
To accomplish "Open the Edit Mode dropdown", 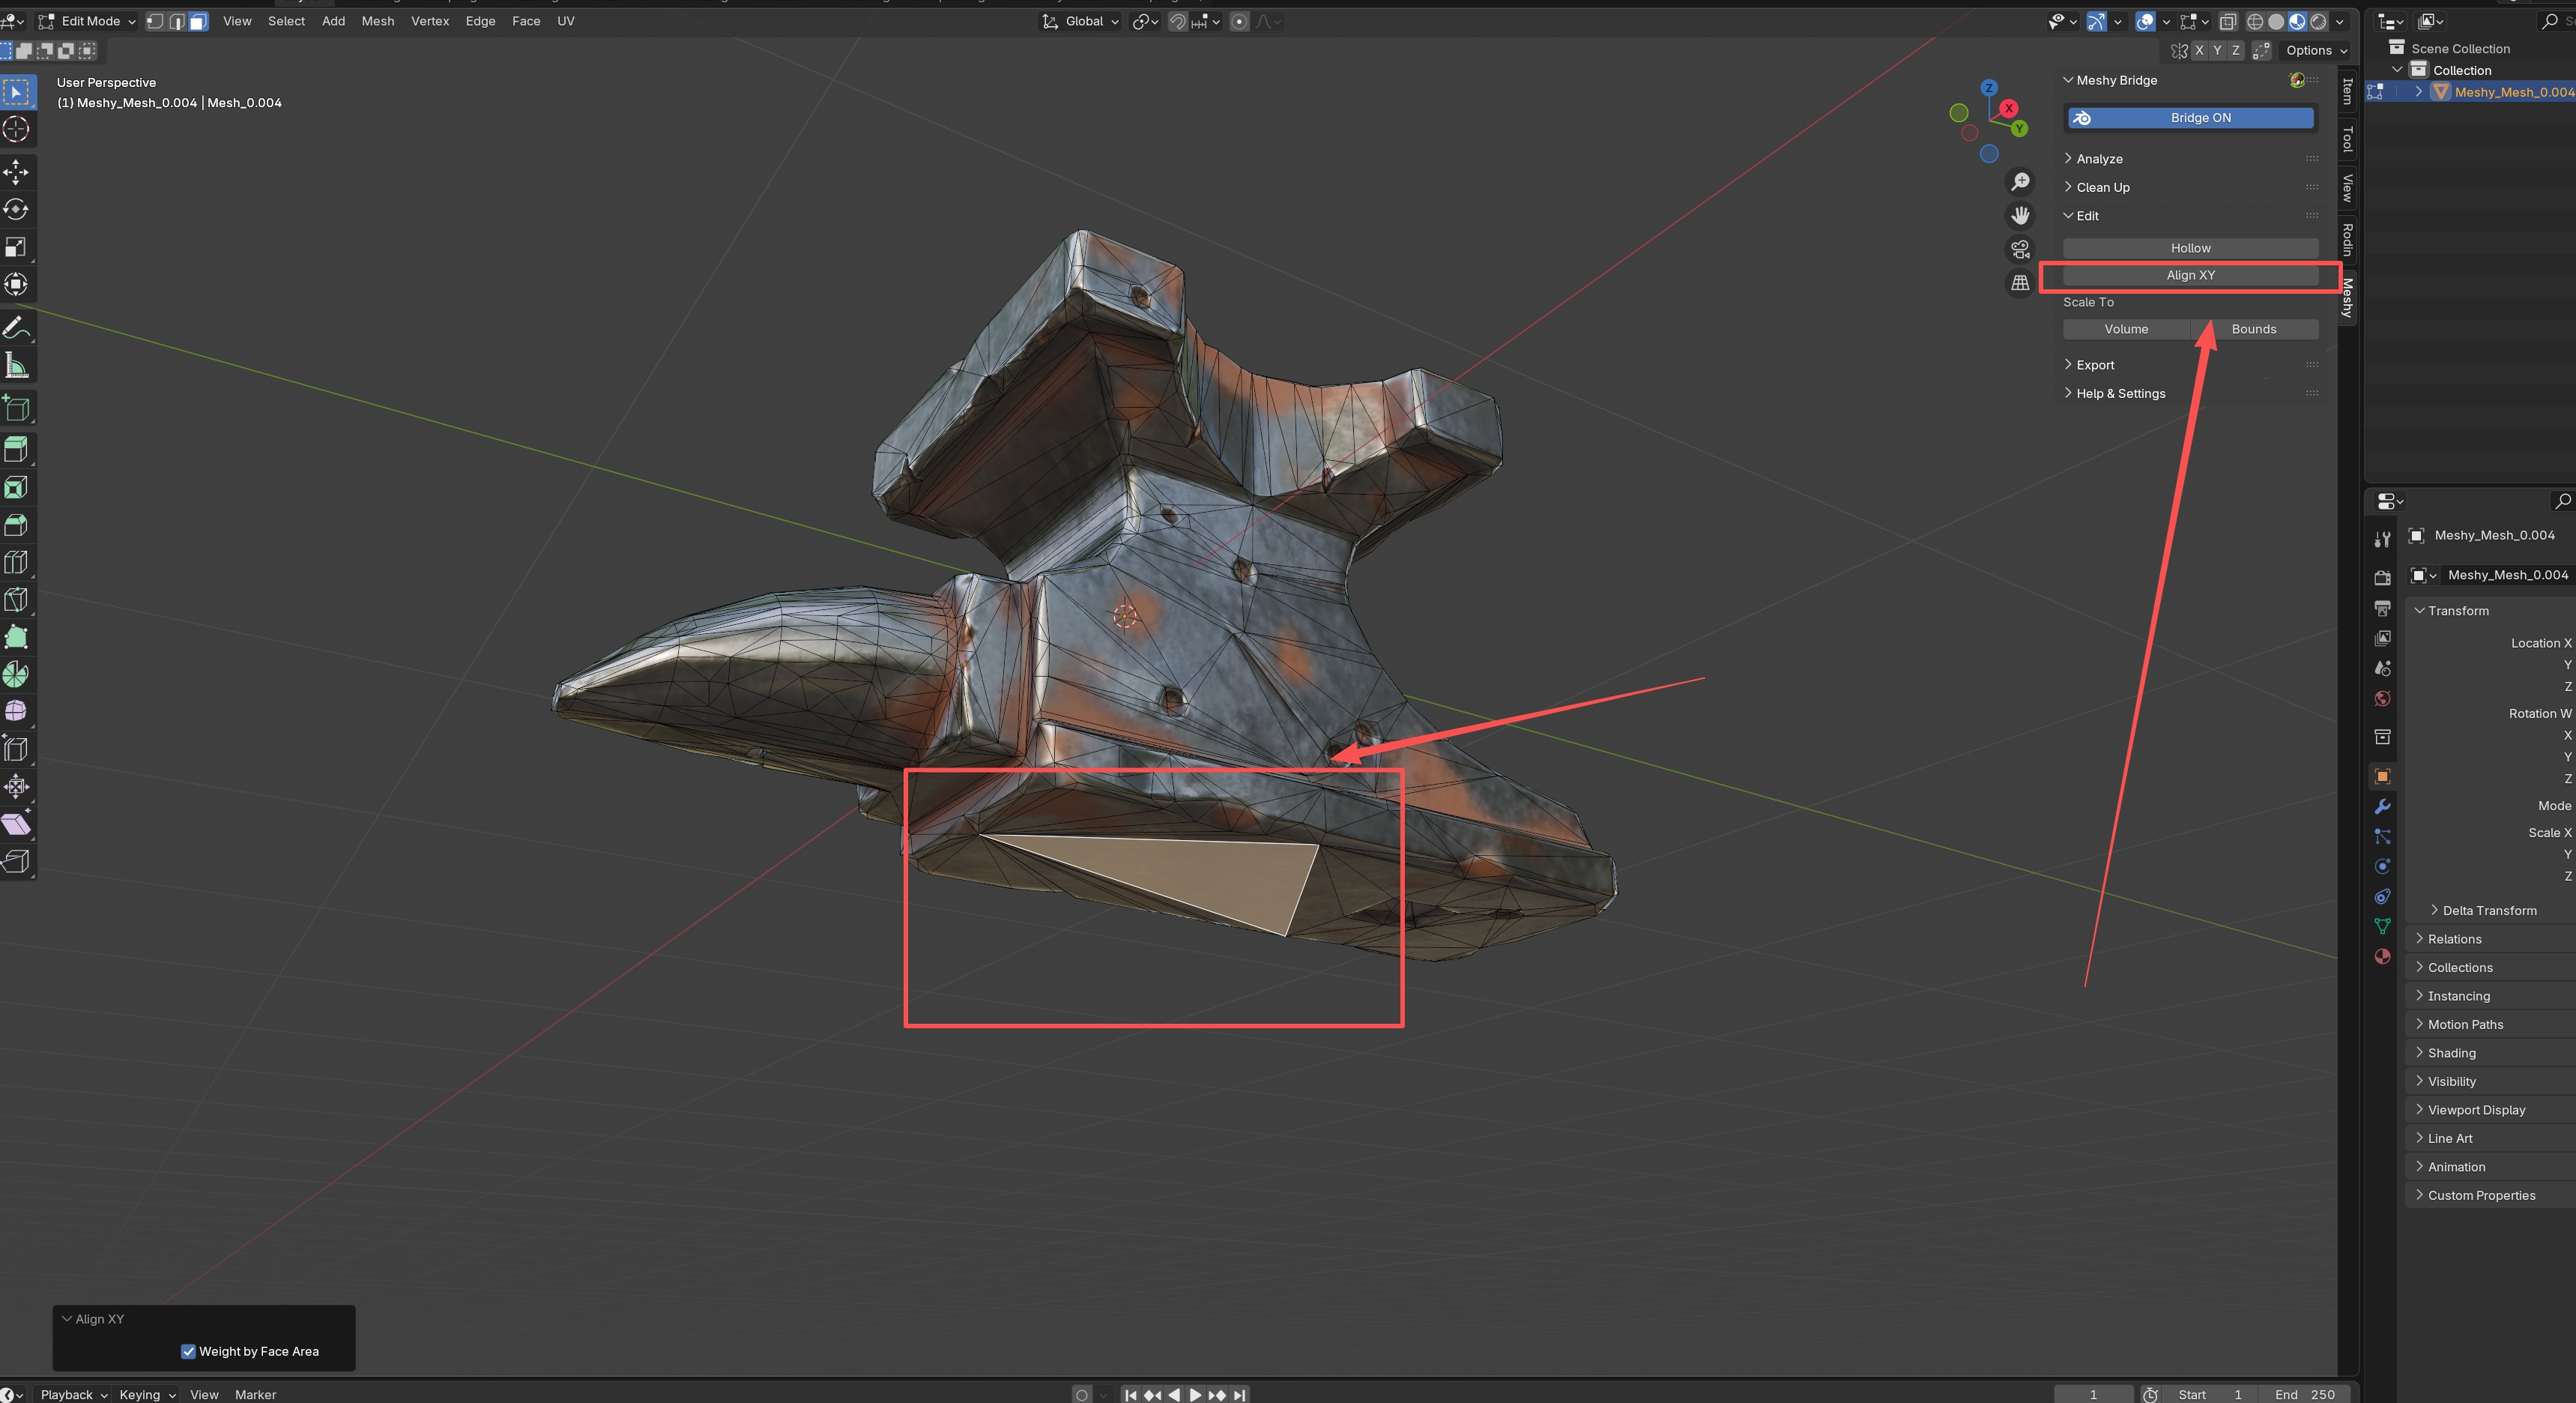I will click(88, 21).
